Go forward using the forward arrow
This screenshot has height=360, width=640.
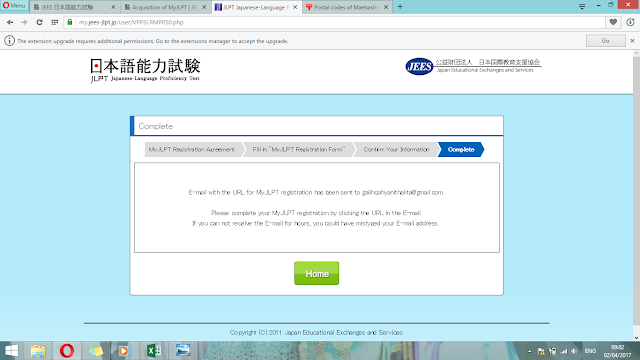(24, 22)
